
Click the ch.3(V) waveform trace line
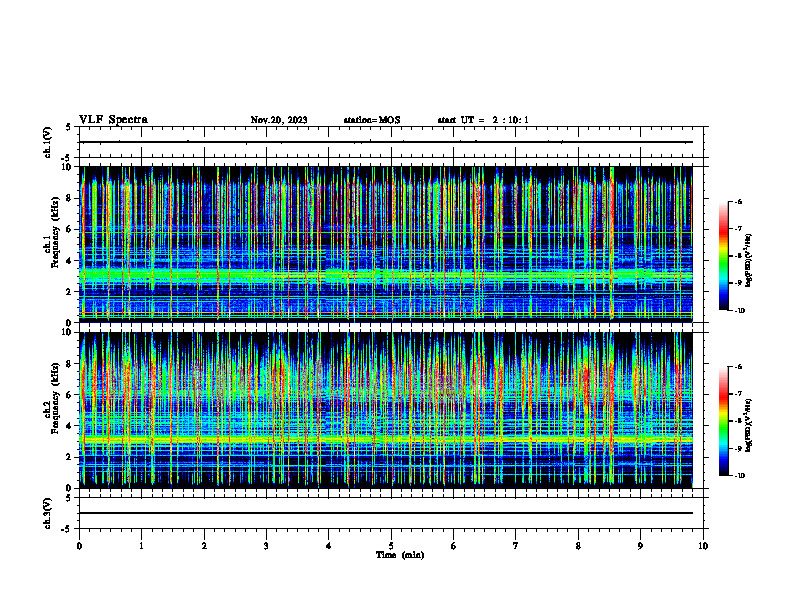tap(386, 513)
